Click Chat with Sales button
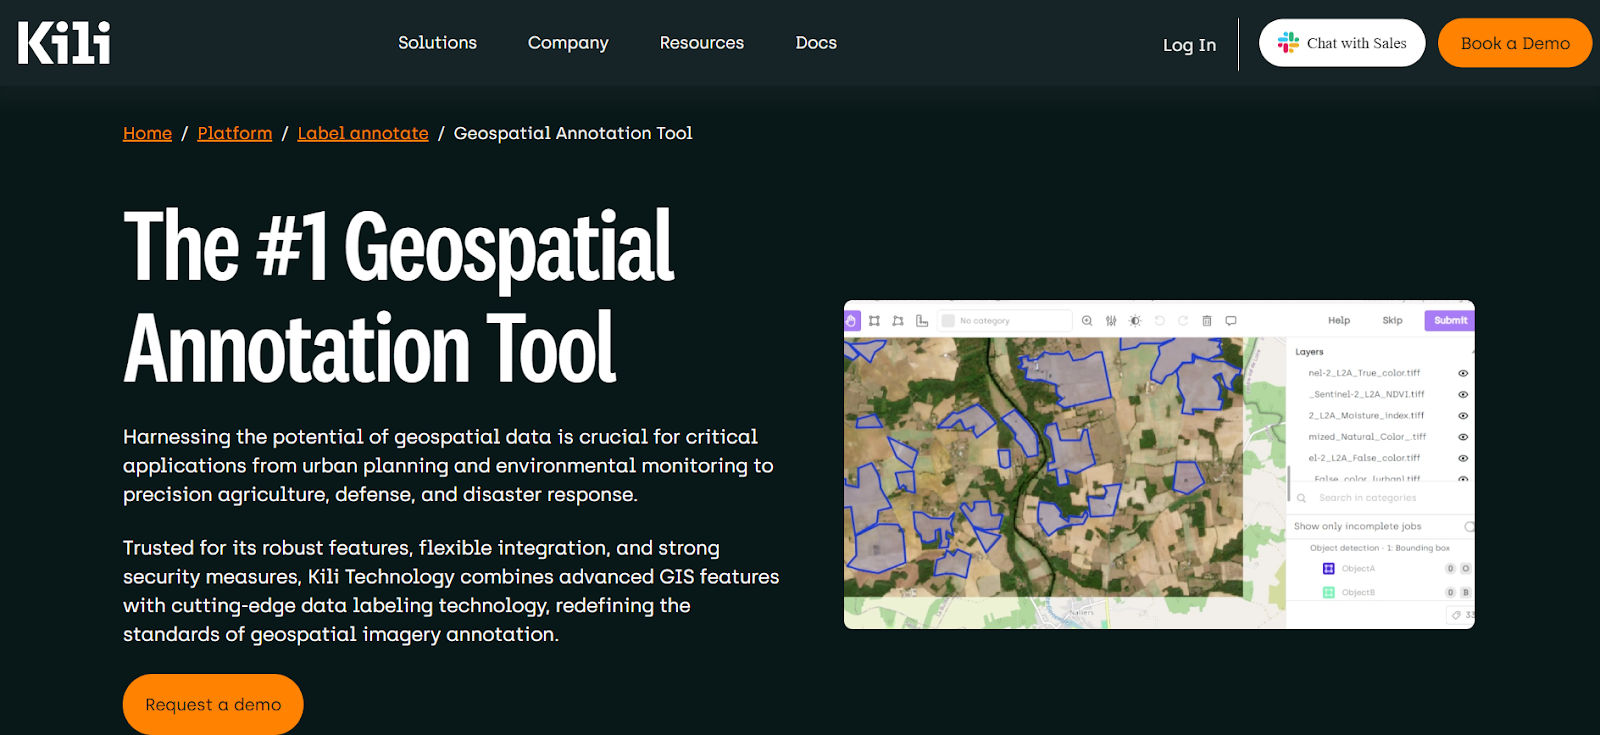The width and height of the screenshot is (1600, 735). 1342,43
